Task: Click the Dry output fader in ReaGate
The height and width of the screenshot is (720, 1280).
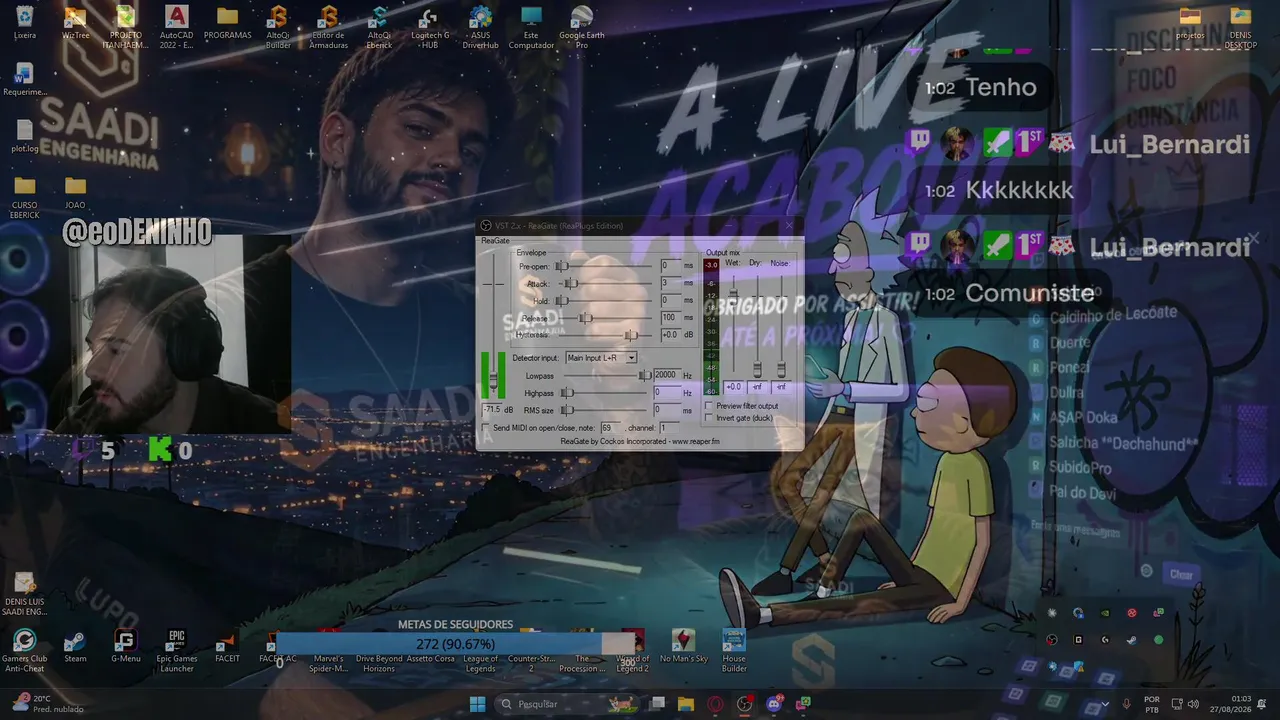Action: [x=757, y=370]
